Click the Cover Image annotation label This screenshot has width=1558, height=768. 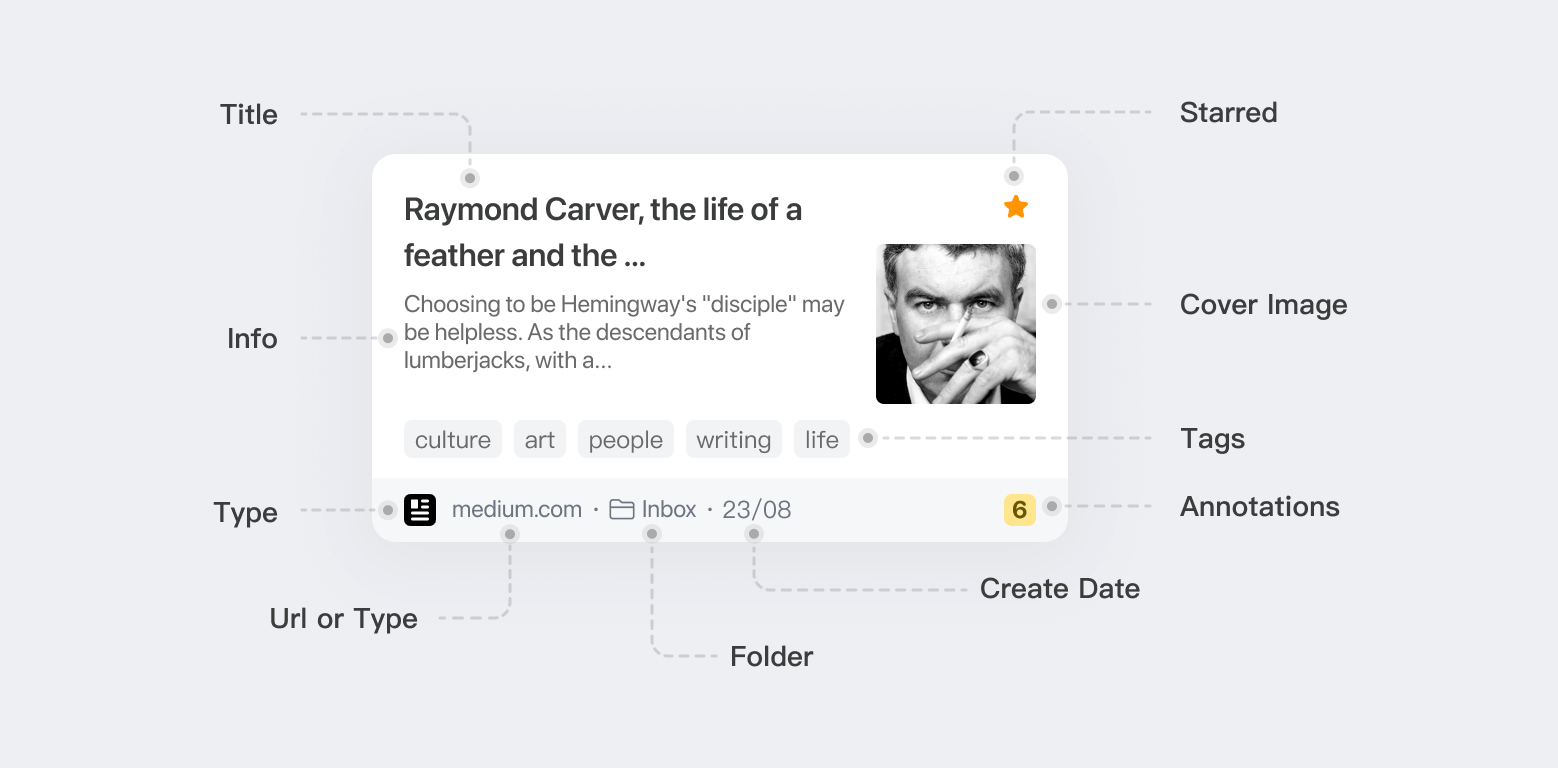tap(1264, 305)
